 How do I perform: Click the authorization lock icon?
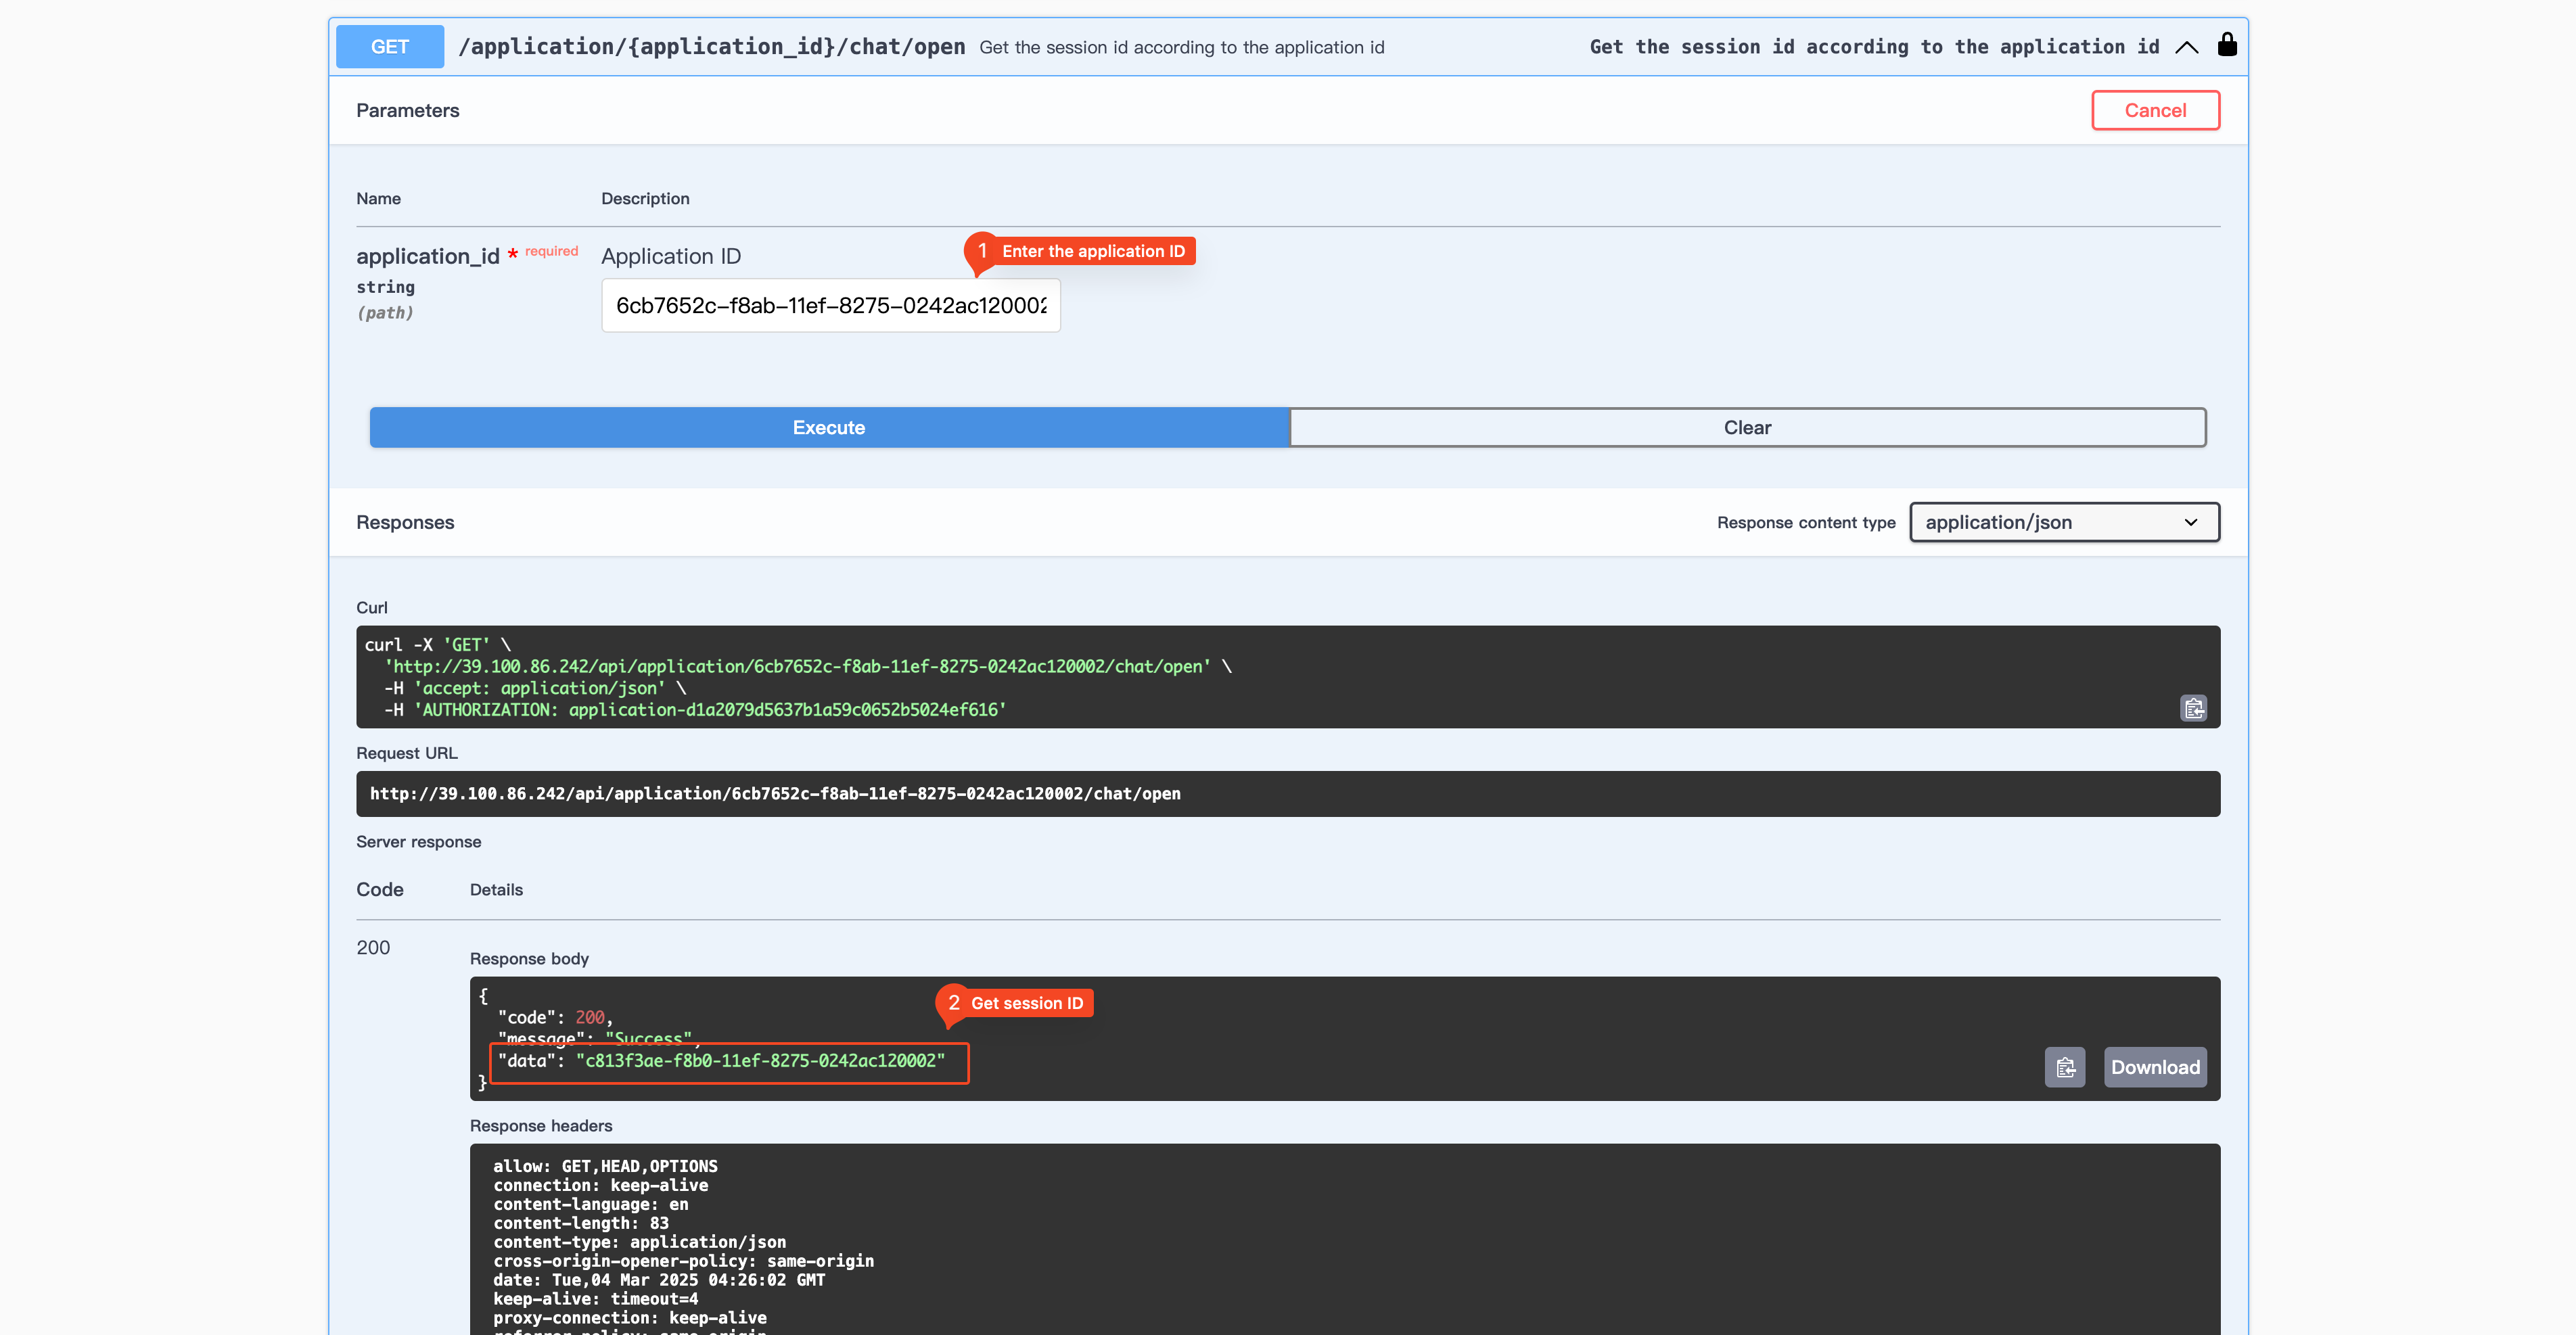point(2227,44)
